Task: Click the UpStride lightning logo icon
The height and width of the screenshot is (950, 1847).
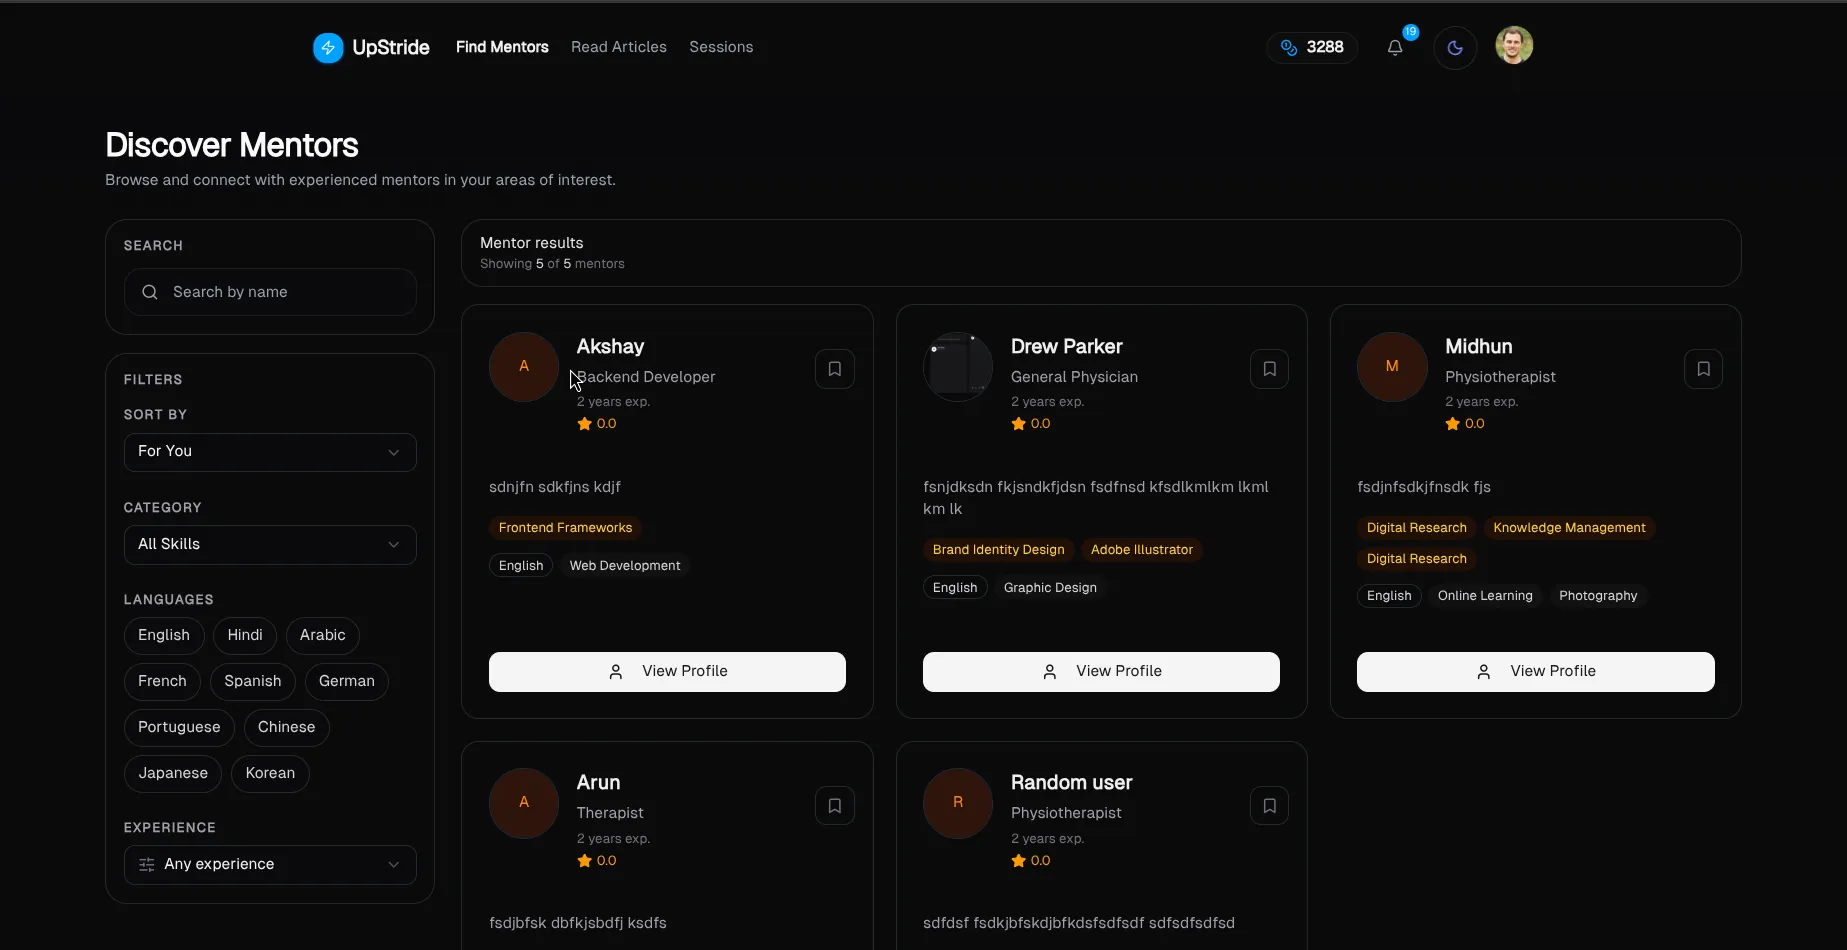Action: [328, 47]
